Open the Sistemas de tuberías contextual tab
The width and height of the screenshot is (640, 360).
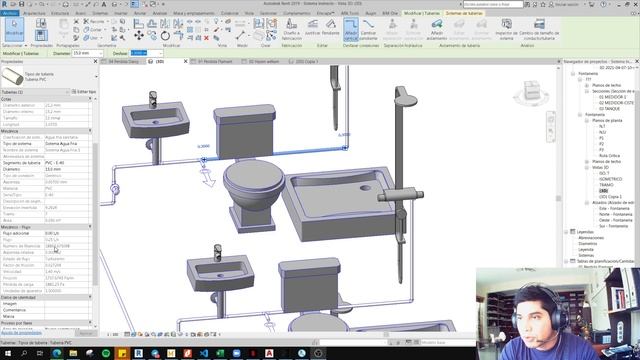[x=464, y=13]
